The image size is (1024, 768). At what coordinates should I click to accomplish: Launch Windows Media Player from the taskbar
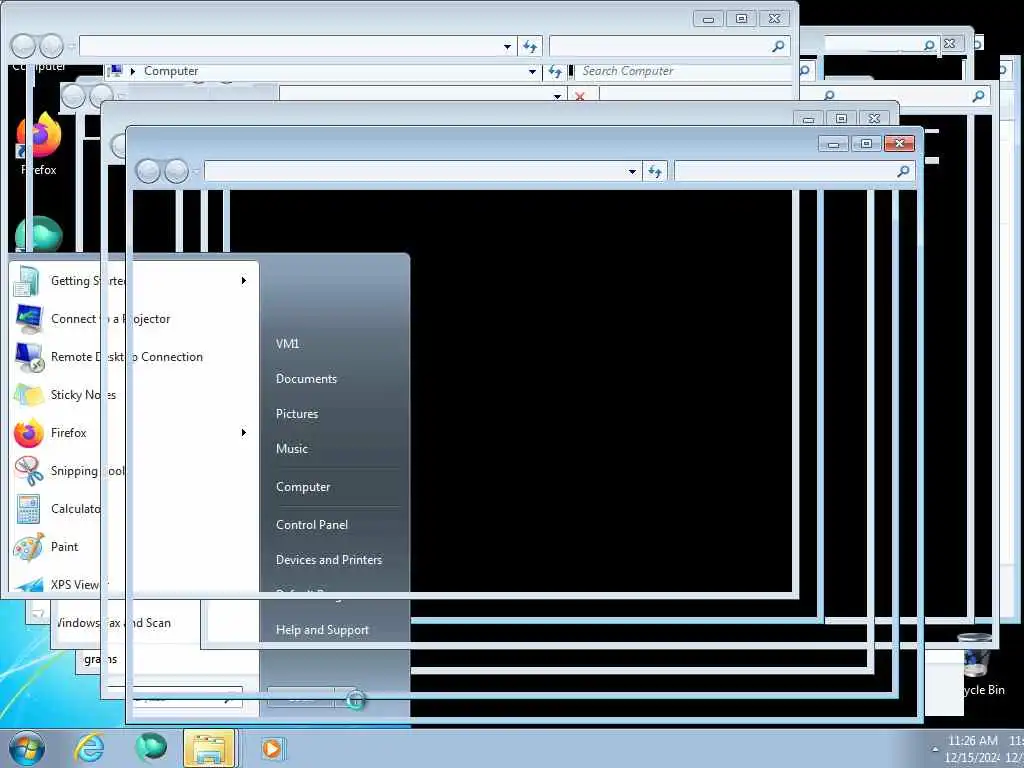pos(272,748)
